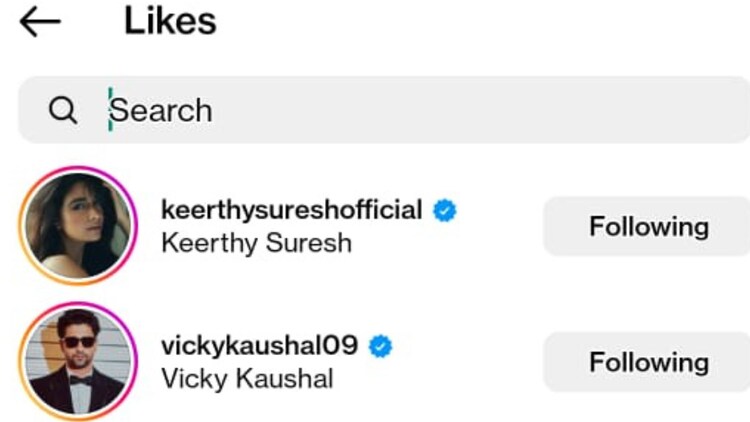Click the blinking text cursor in search bar
Screen dimensions: 750x422
(110, 110)
